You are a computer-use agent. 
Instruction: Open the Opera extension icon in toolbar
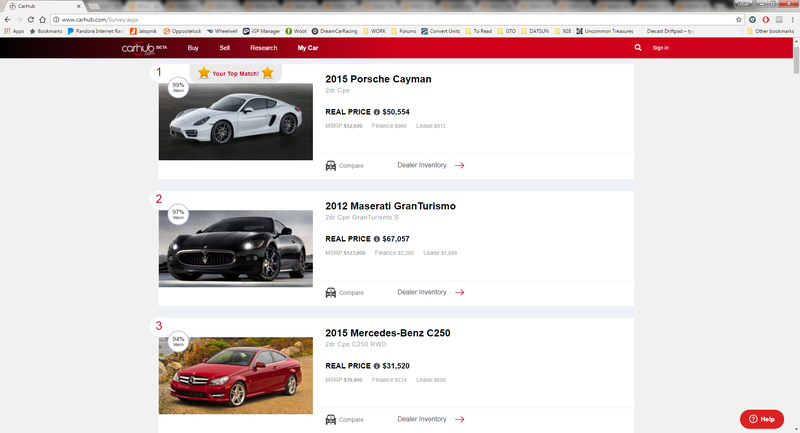point(765,19)
